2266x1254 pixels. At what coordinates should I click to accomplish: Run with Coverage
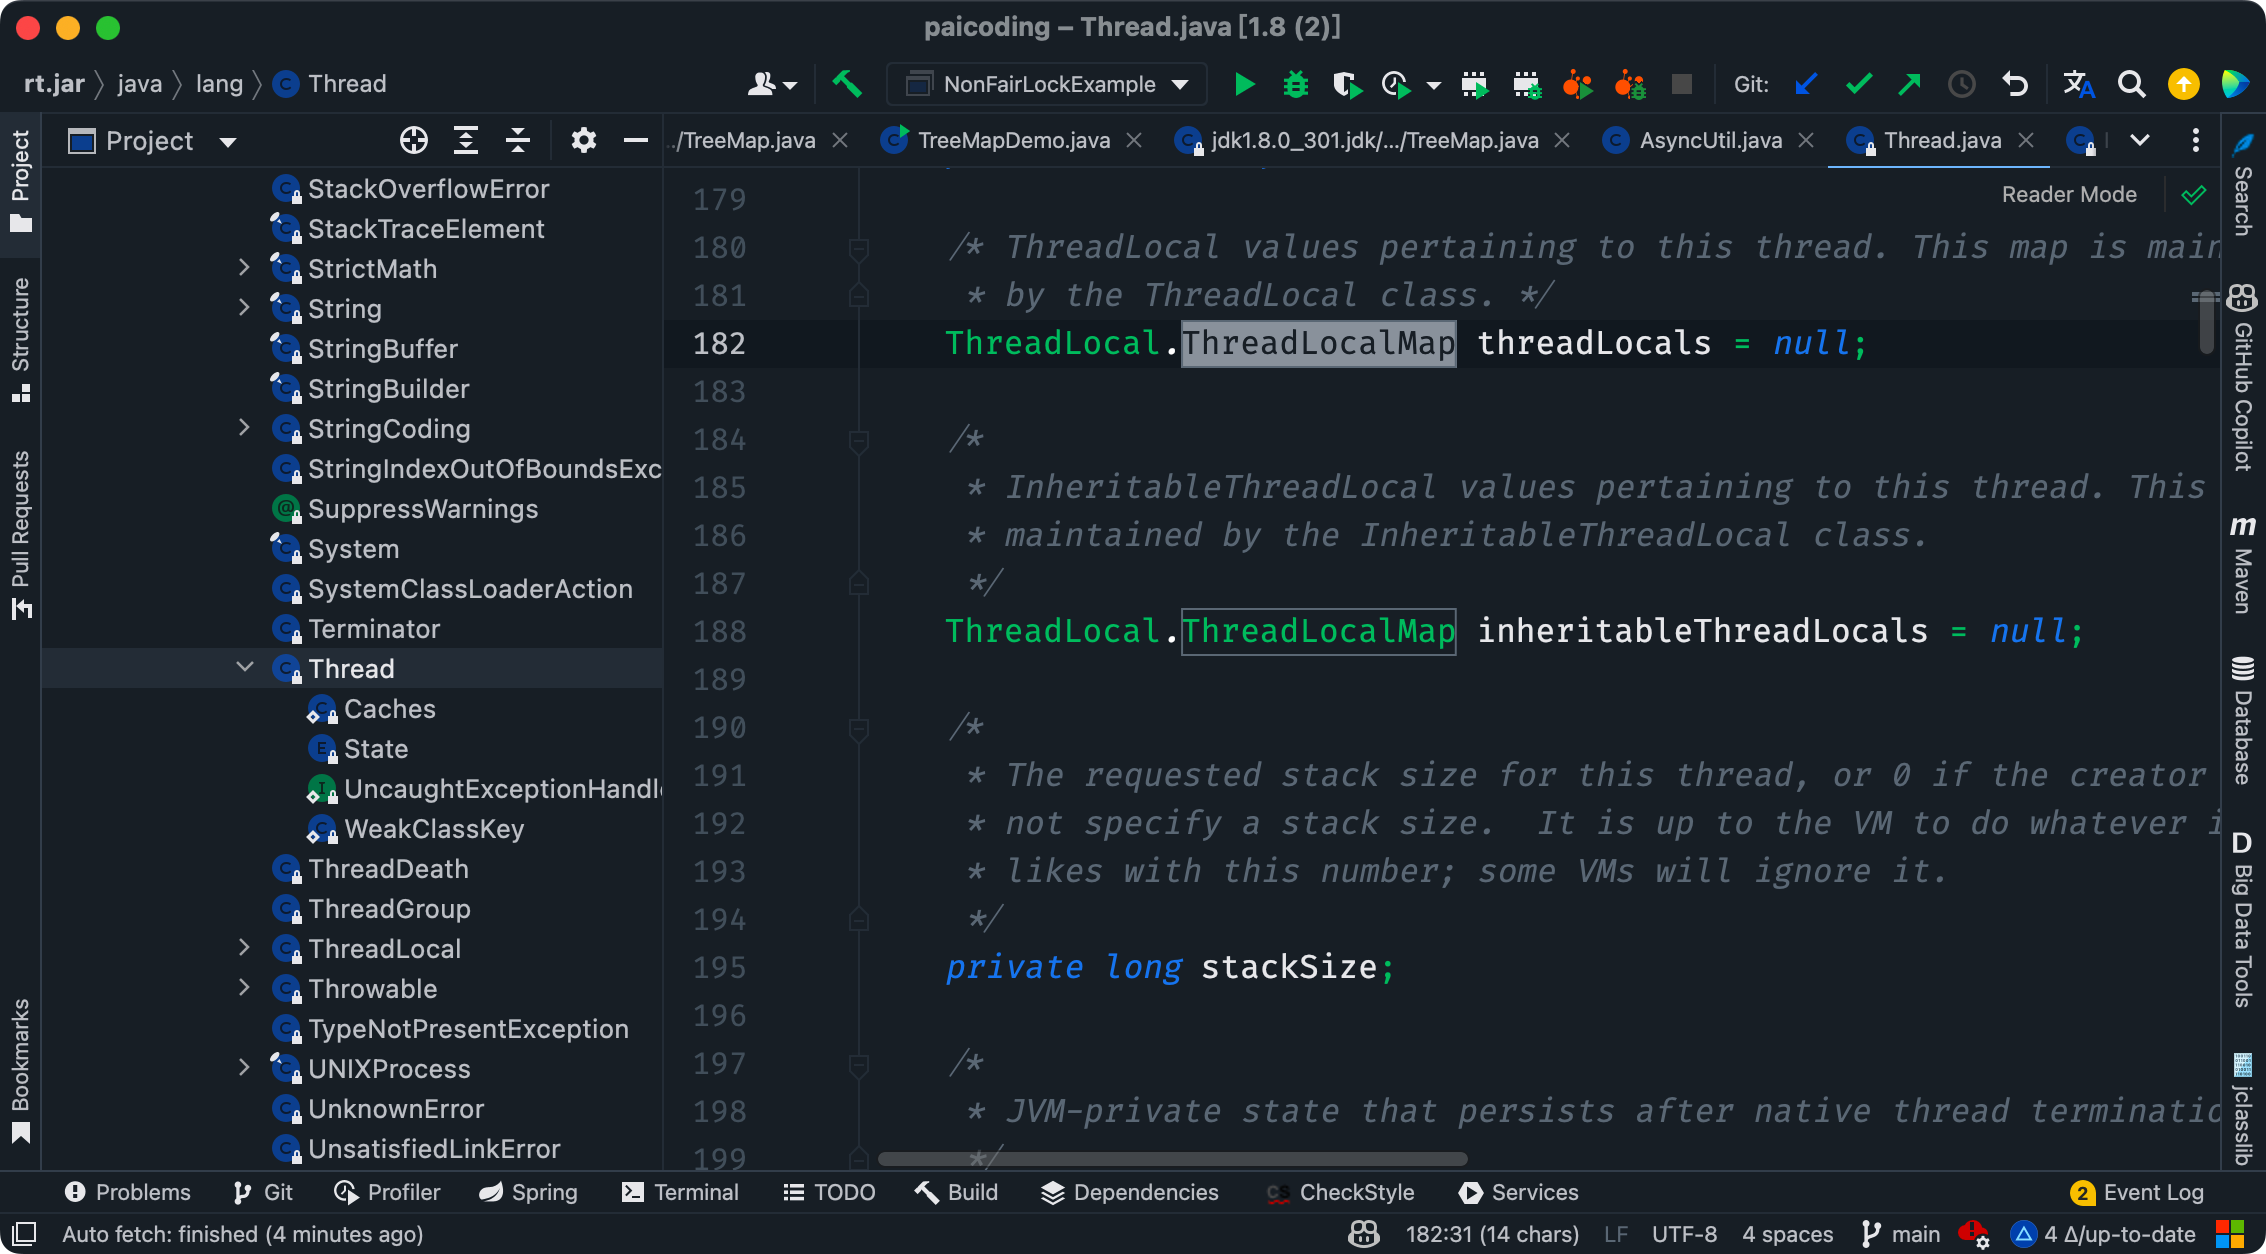click(1349, 84)
